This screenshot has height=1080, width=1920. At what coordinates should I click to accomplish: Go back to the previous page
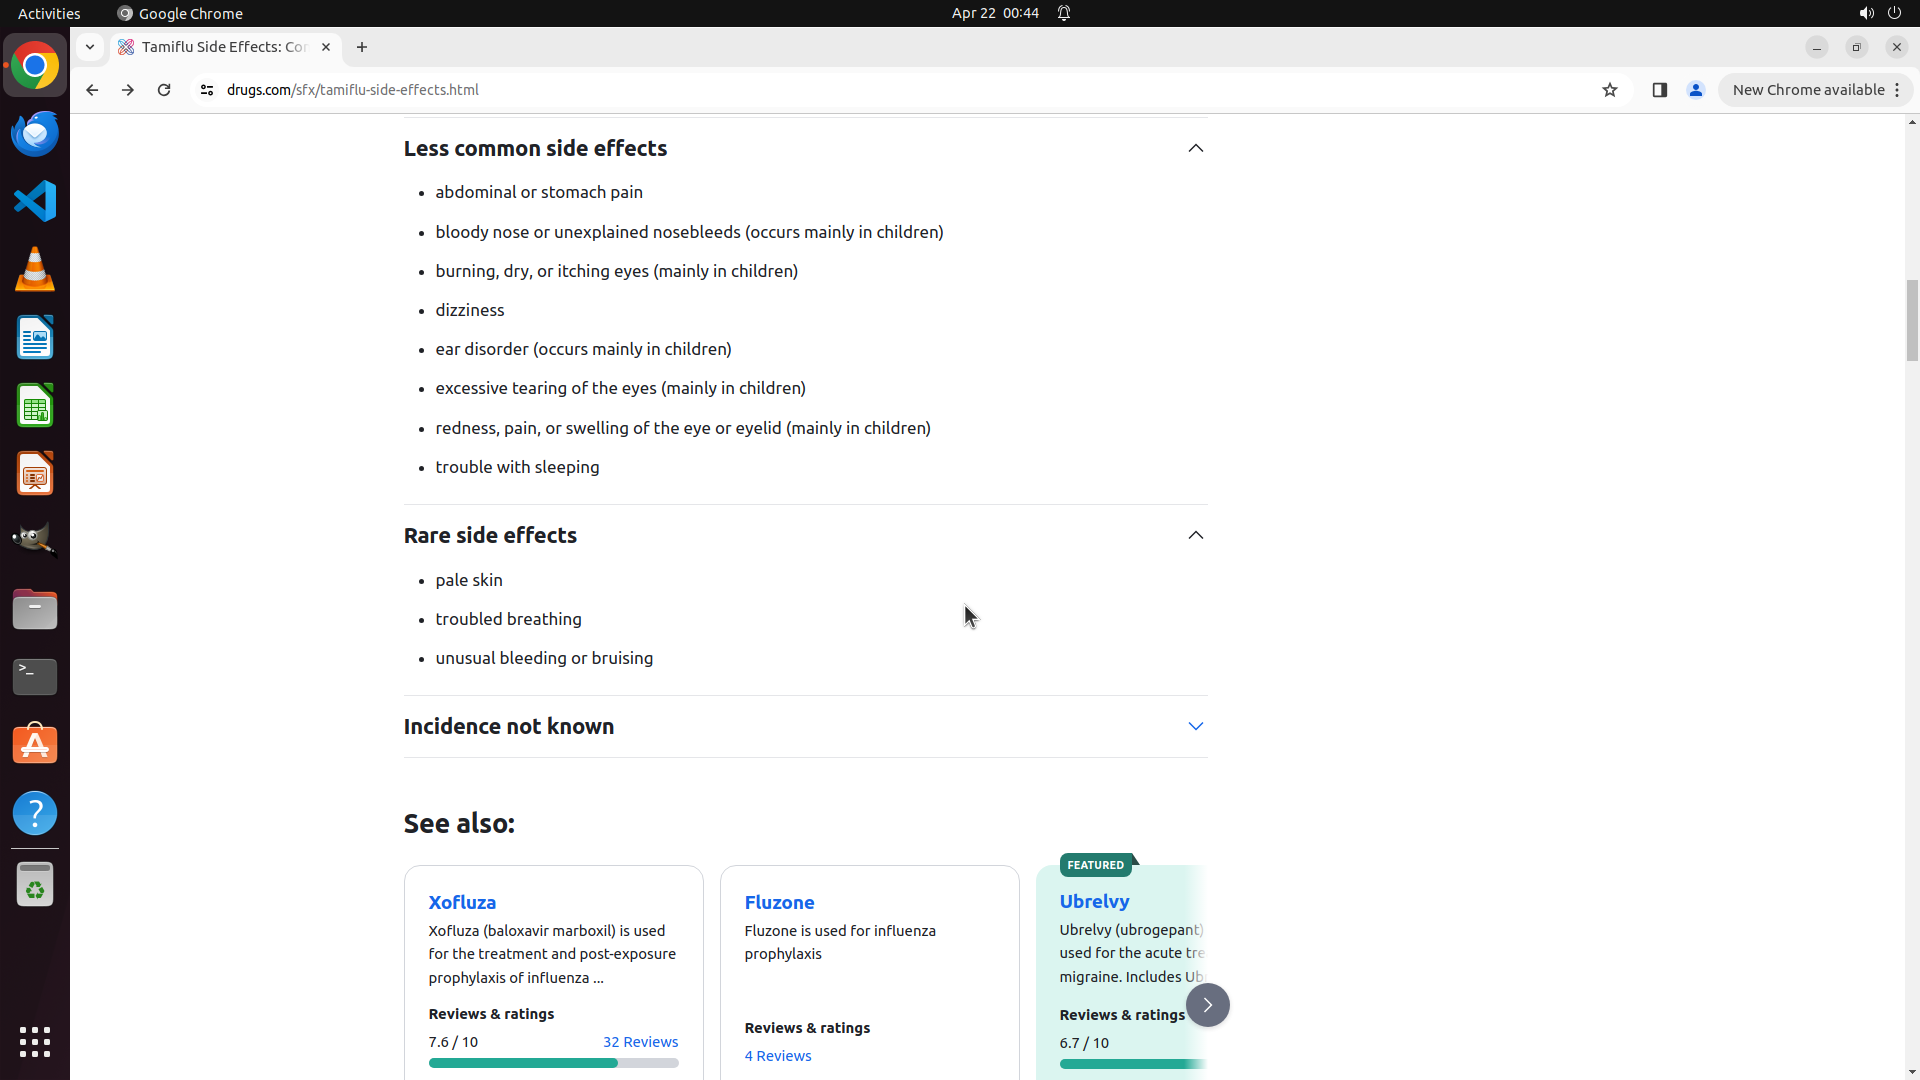(92, 90)
